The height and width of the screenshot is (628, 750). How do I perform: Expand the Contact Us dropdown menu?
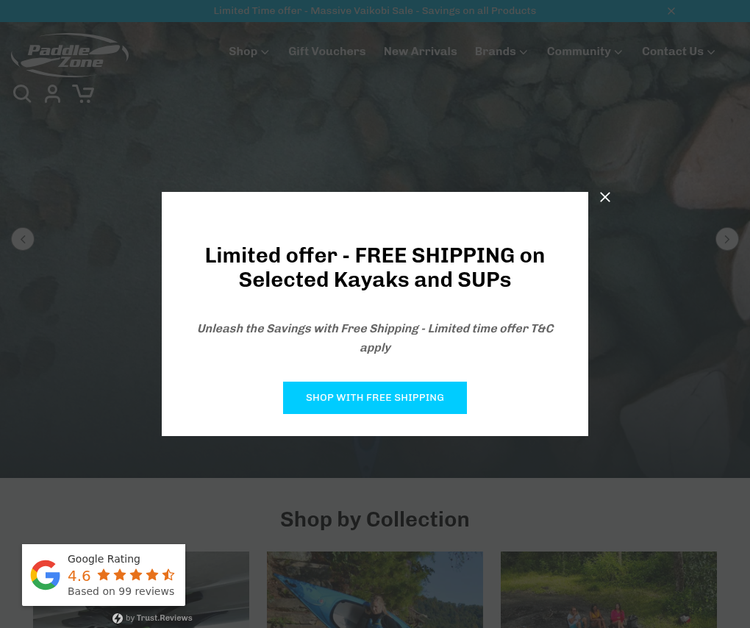pos(678,51)
